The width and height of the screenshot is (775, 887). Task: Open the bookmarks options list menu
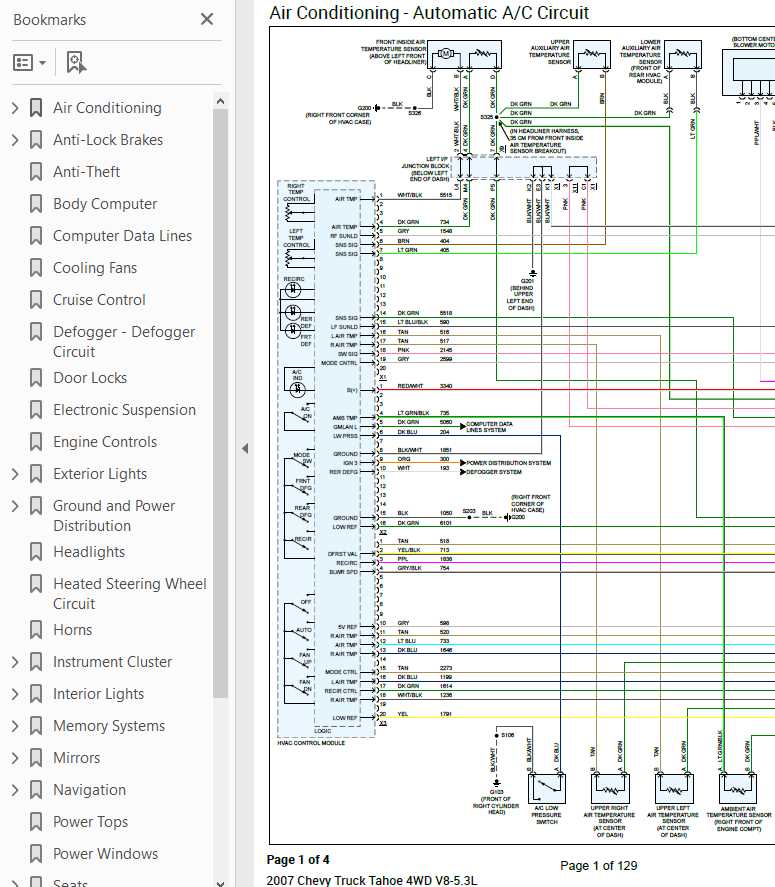29,63
